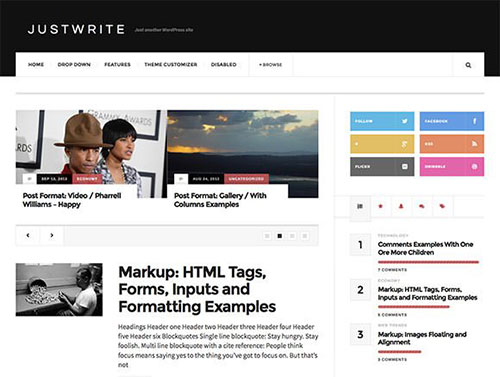Viewport: 500px width, 377px height.
Task: Open sidebar post Markup: HTML Tags, Forms
Action: pos(428,293)
